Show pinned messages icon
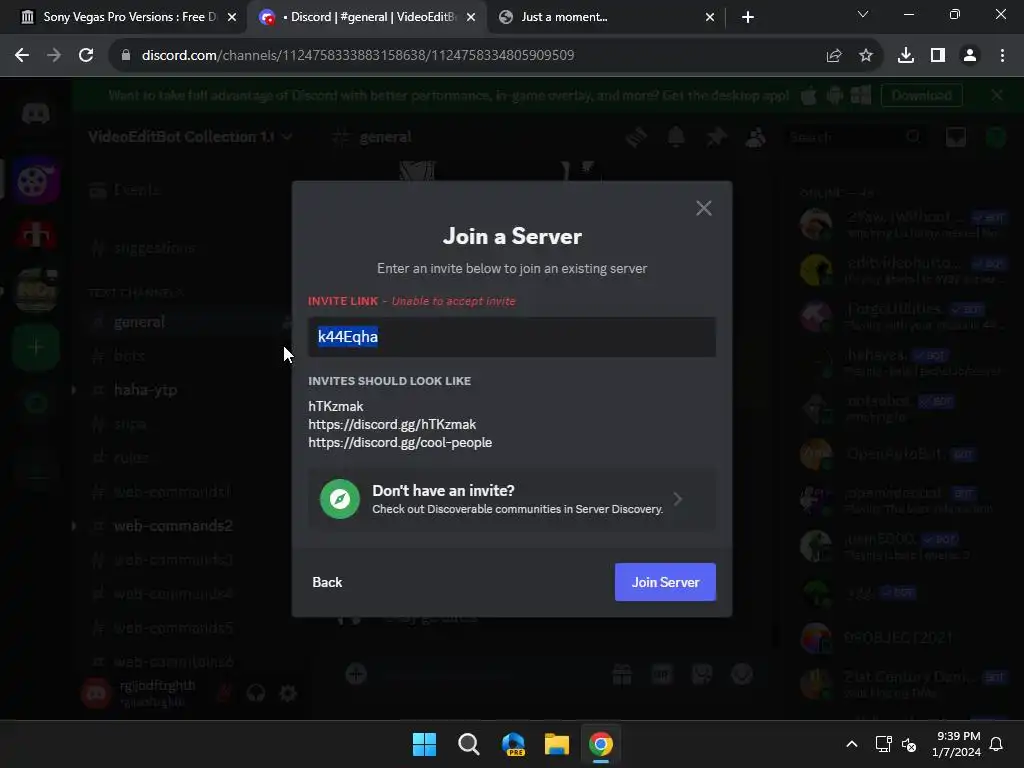The width and height of the screenshot is (1024, 768). click(716, 137)
